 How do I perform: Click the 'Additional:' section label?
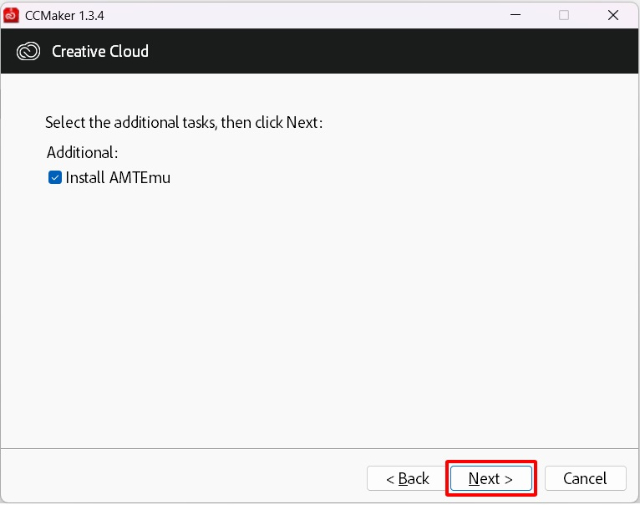82,152
